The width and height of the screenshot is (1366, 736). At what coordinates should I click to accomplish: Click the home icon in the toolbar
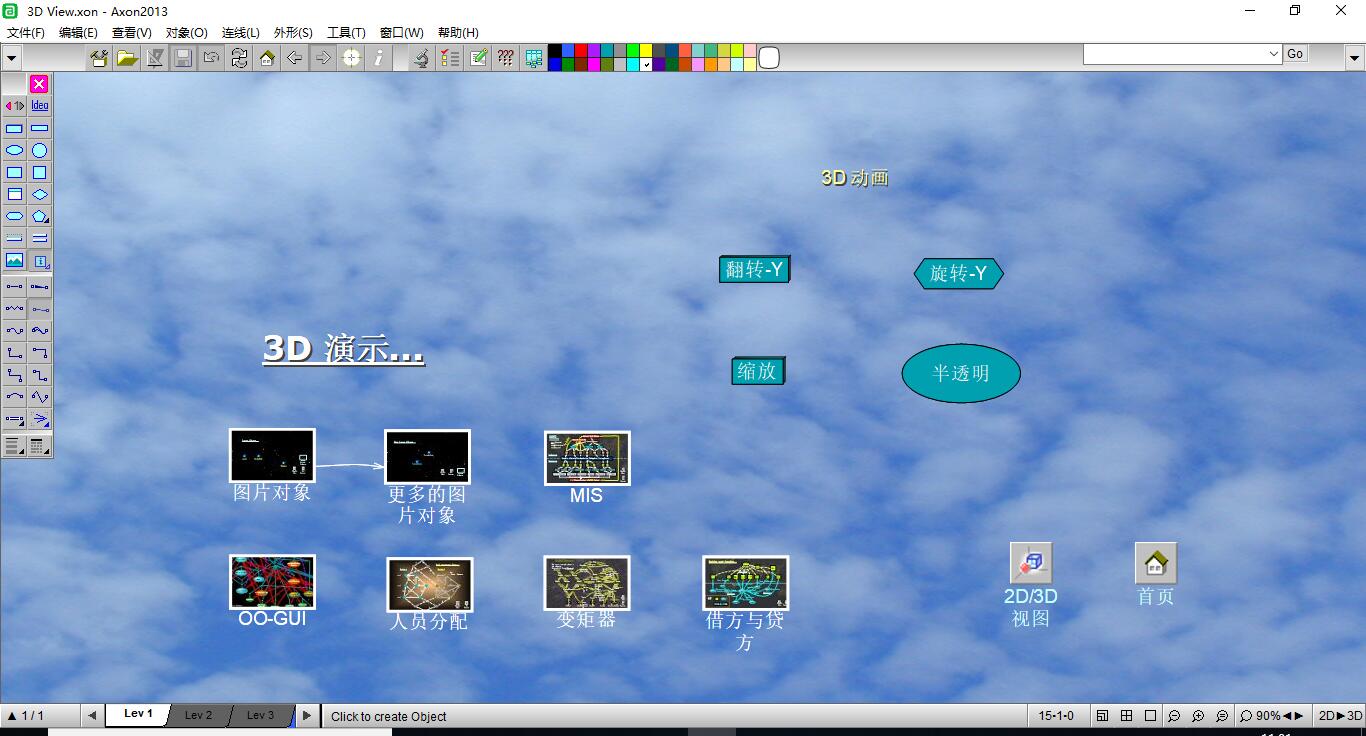point(267,58)
